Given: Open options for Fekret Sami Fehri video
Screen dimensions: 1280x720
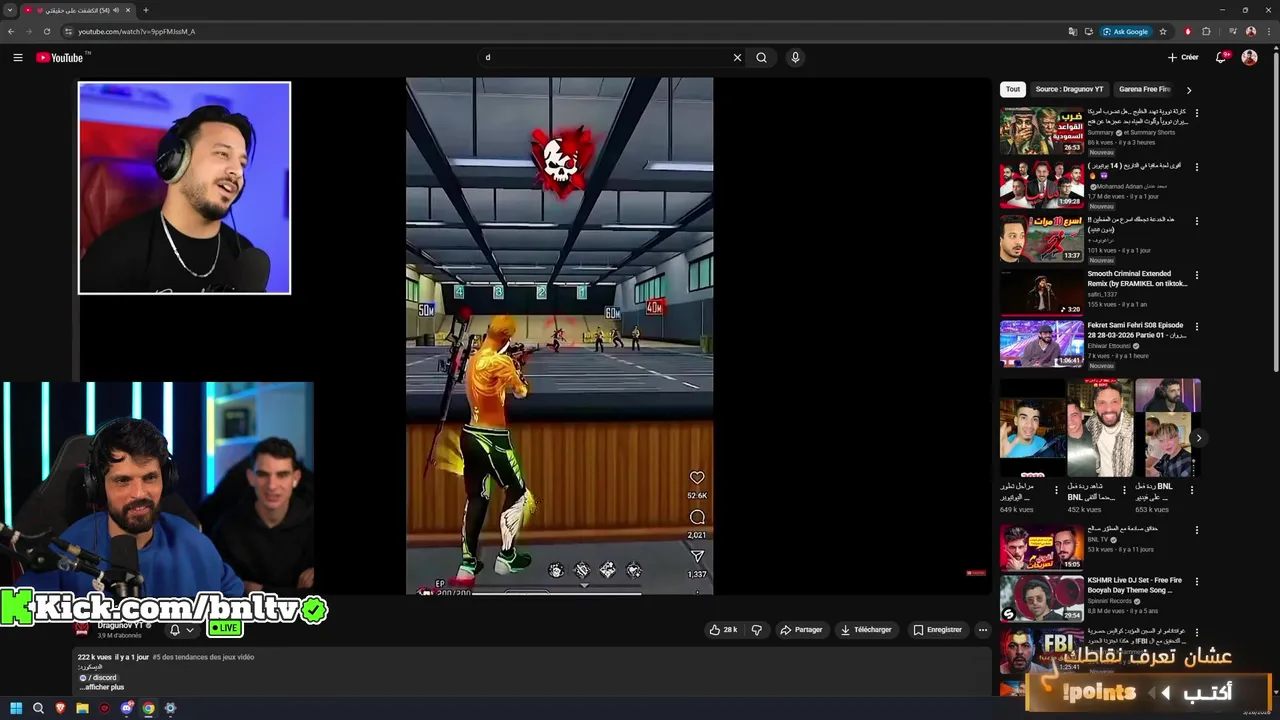Looking at the screenshot, I should coord(1196,327).
